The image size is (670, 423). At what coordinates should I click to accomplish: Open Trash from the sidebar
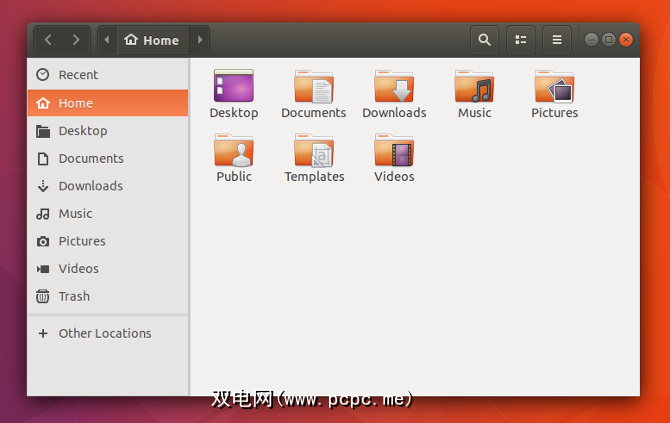tap(108, 296)
